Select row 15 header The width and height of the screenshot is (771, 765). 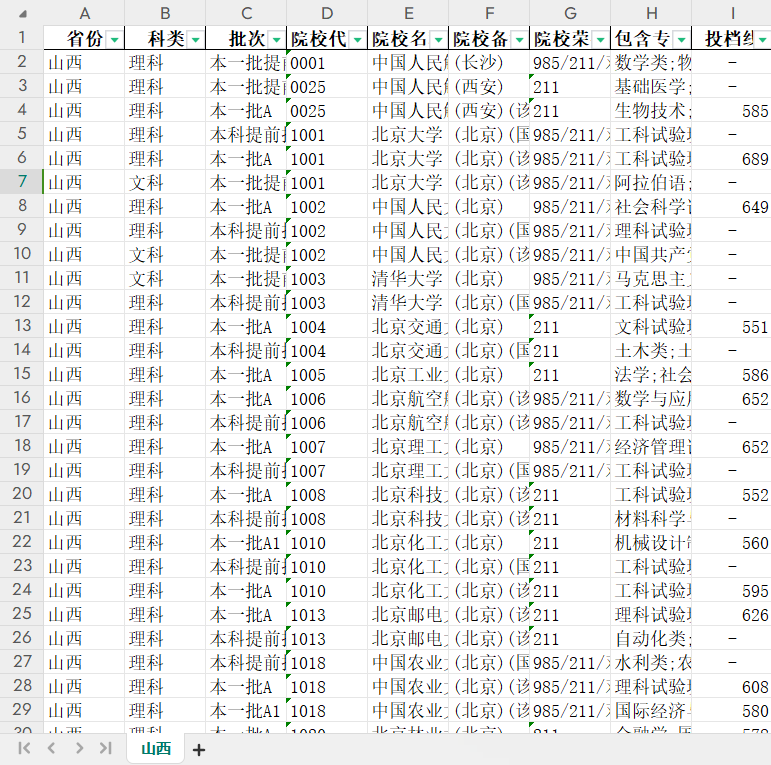(x=22, y=374)
